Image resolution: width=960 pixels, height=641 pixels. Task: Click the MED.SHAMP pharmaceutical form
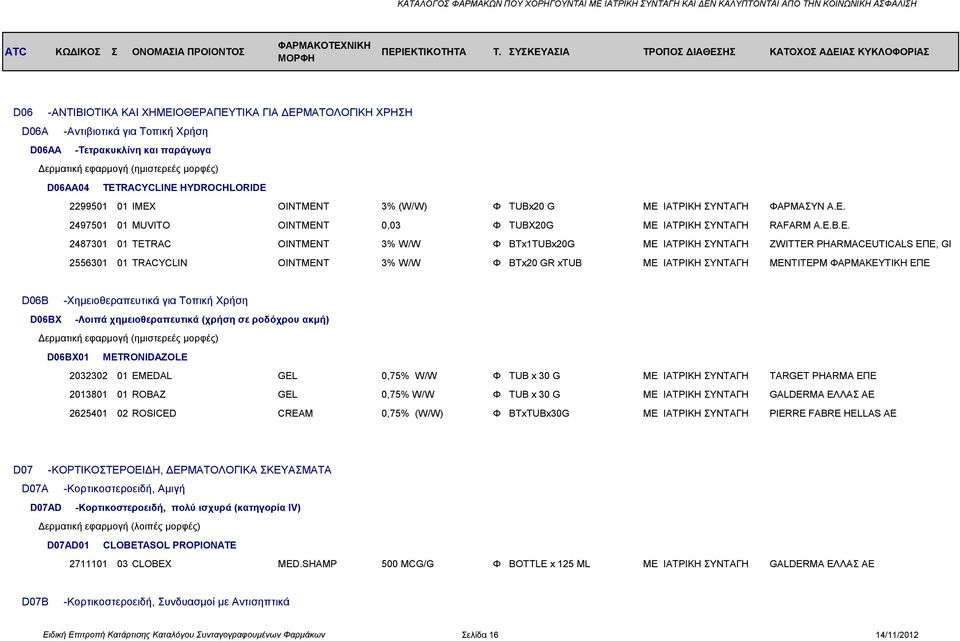(x=307, y=564)
